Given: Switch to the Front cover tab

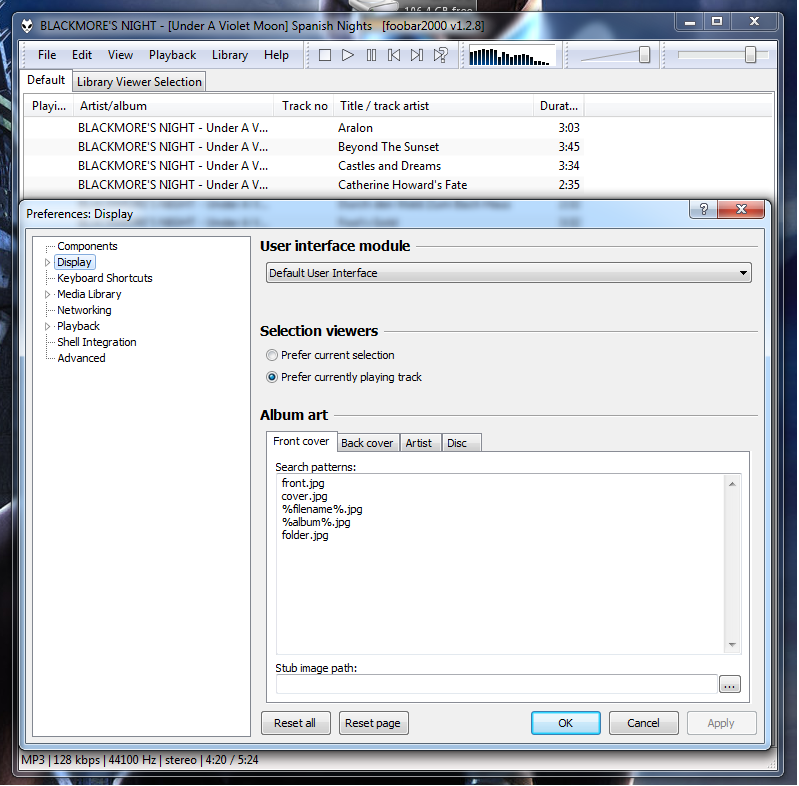Looking at the screenshot, I should pos(301,441).
